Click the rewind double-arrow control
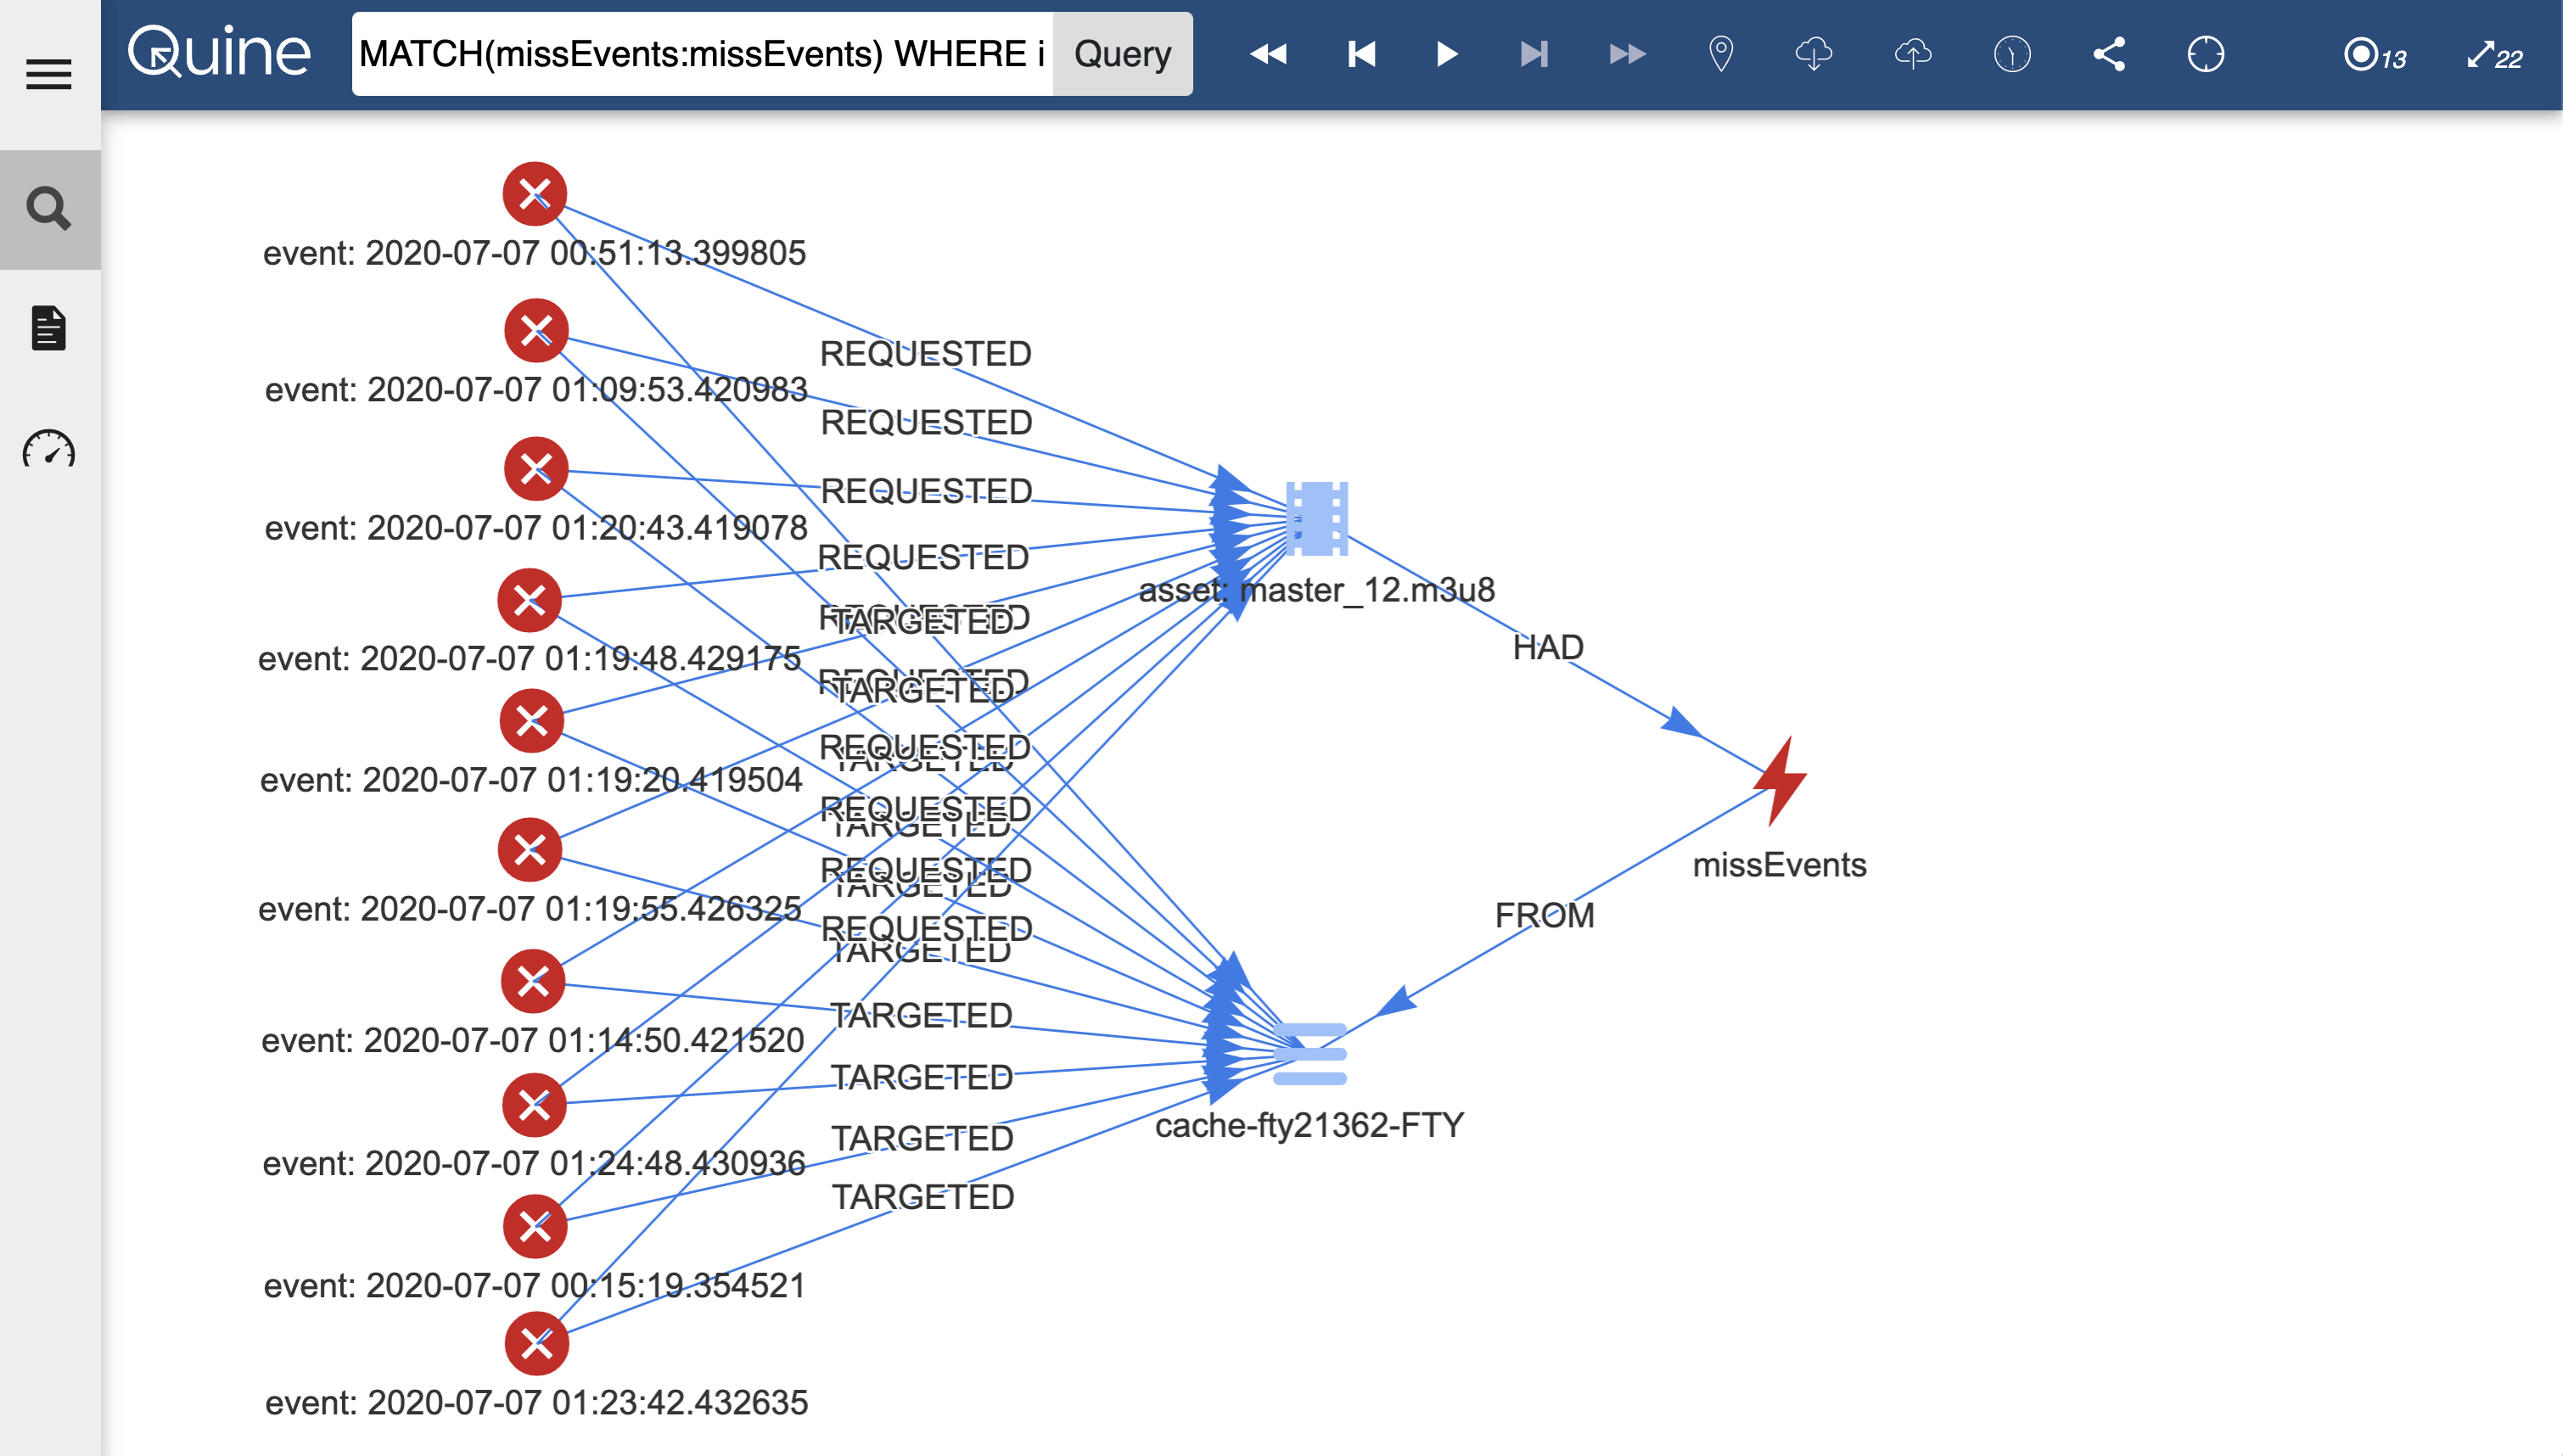 pyautogui.click(x=1268, y=54)
